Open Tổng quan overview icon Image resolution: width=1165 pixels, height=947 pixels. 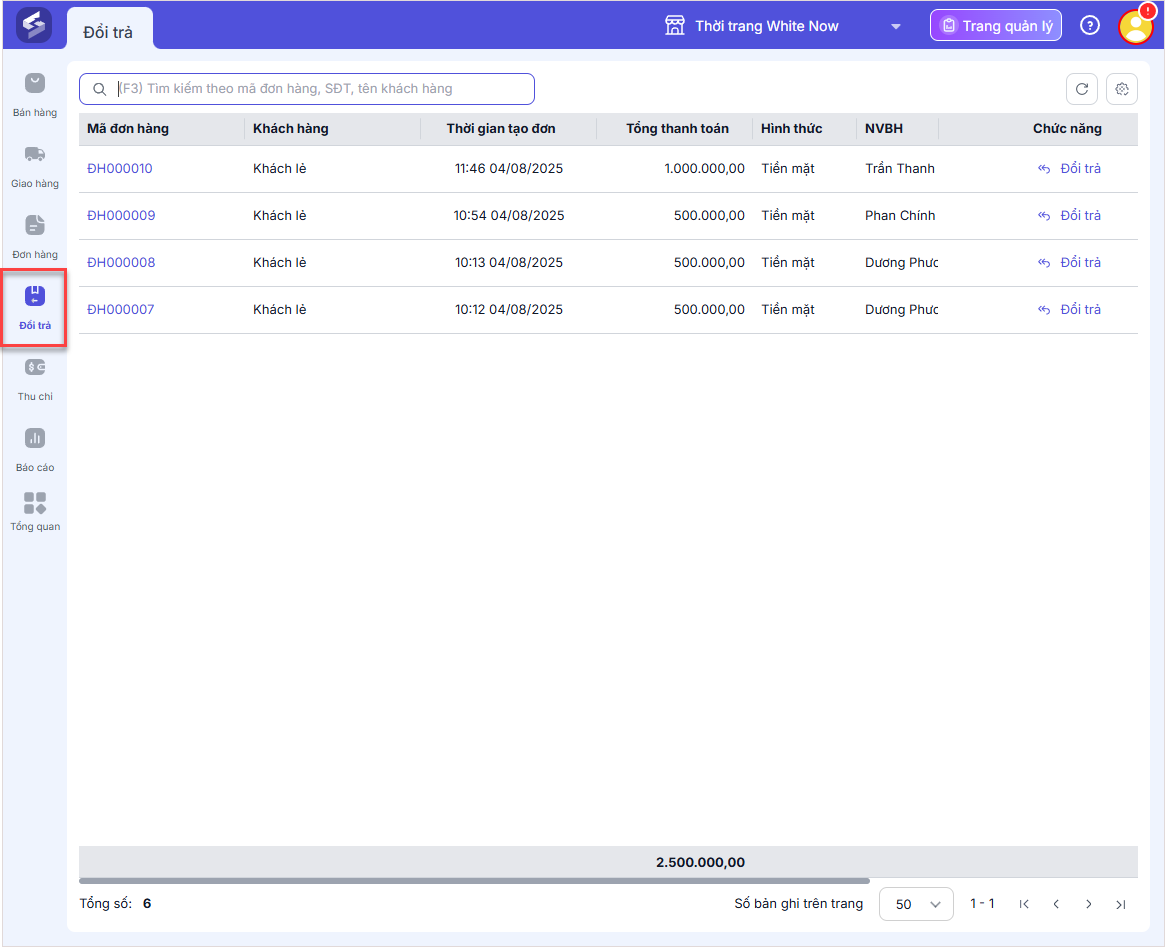tap(35, 503)
